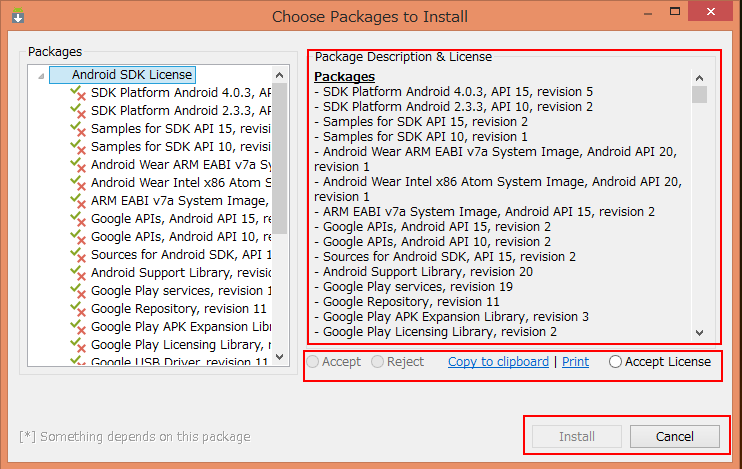
Task: Click status icon beside Android Wear Intel x86 Atom
Action: [x=78, y=183]
